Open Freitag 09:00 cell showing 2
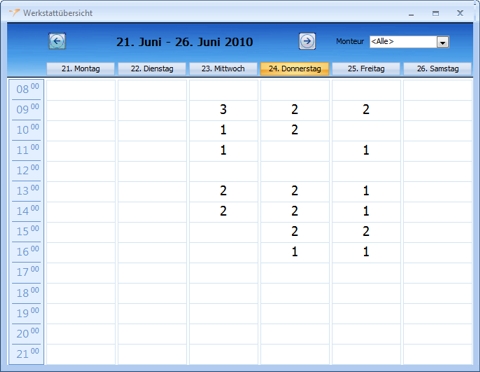This screenshot has height=372, width=480. [x=366, y=110]
